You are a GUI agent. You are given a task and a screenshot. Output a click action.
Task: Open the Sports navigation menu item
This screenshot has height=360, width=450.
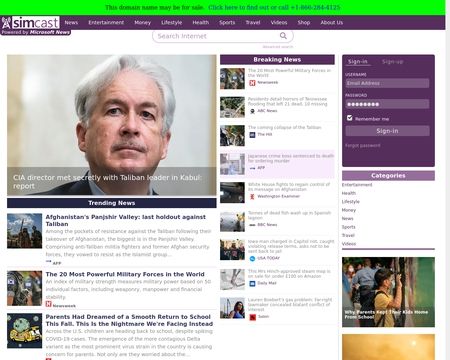(x=227, y=23)
